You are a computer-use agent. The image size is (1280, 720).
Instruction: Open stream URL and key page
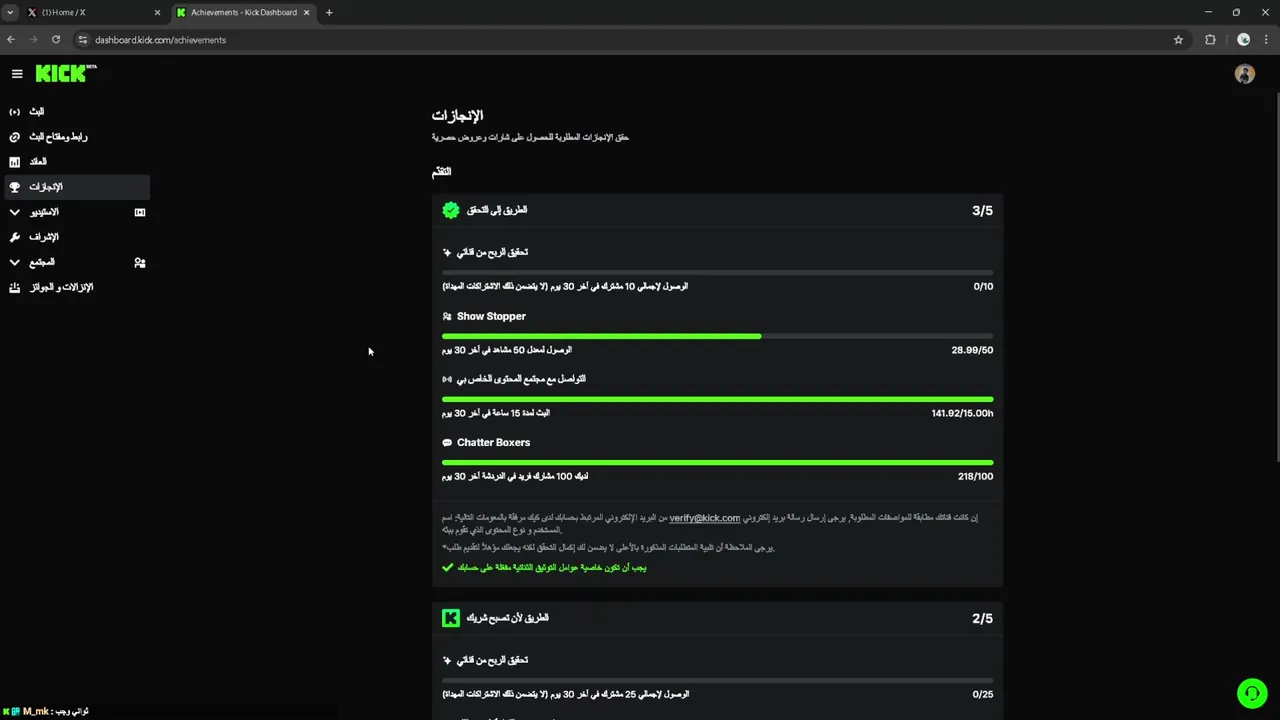coord(57,137)
